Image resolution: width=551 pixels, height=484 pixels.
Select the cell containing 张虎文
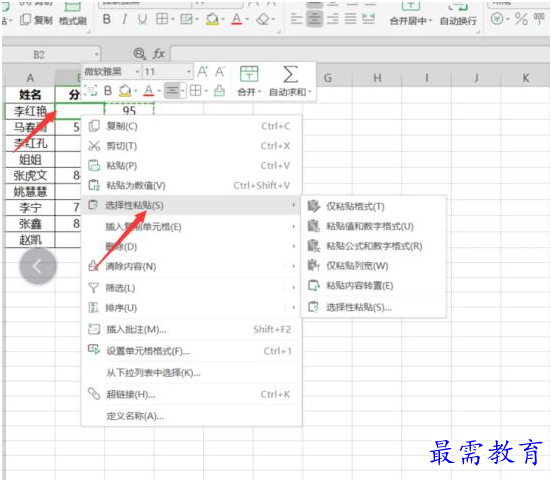(30, 175)
